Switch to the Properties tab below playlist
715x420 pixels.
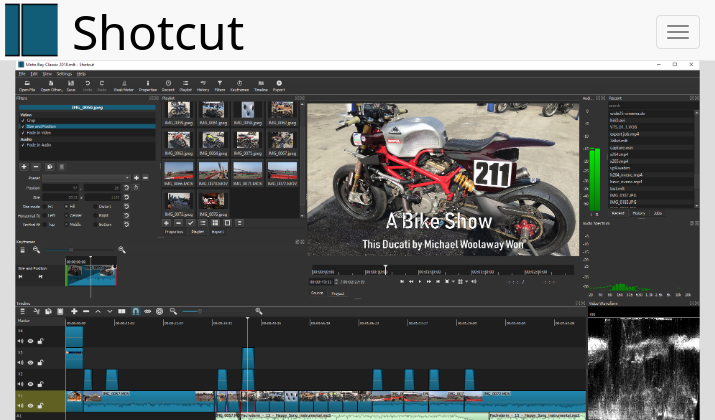174,232
